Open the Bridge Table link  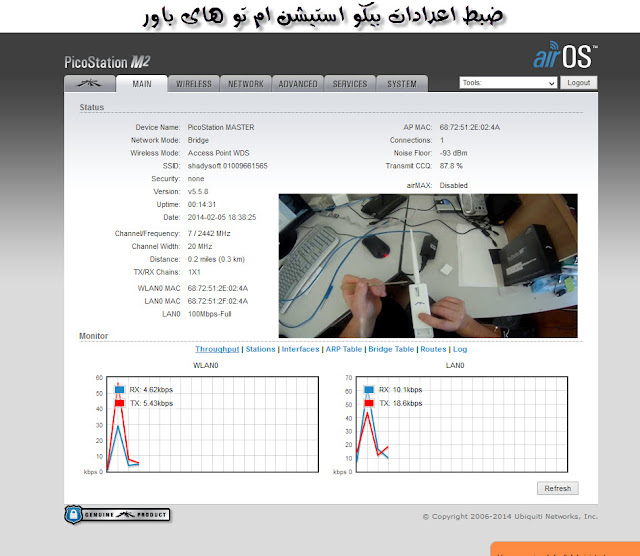pyautogui.click(x=391, y=349)
